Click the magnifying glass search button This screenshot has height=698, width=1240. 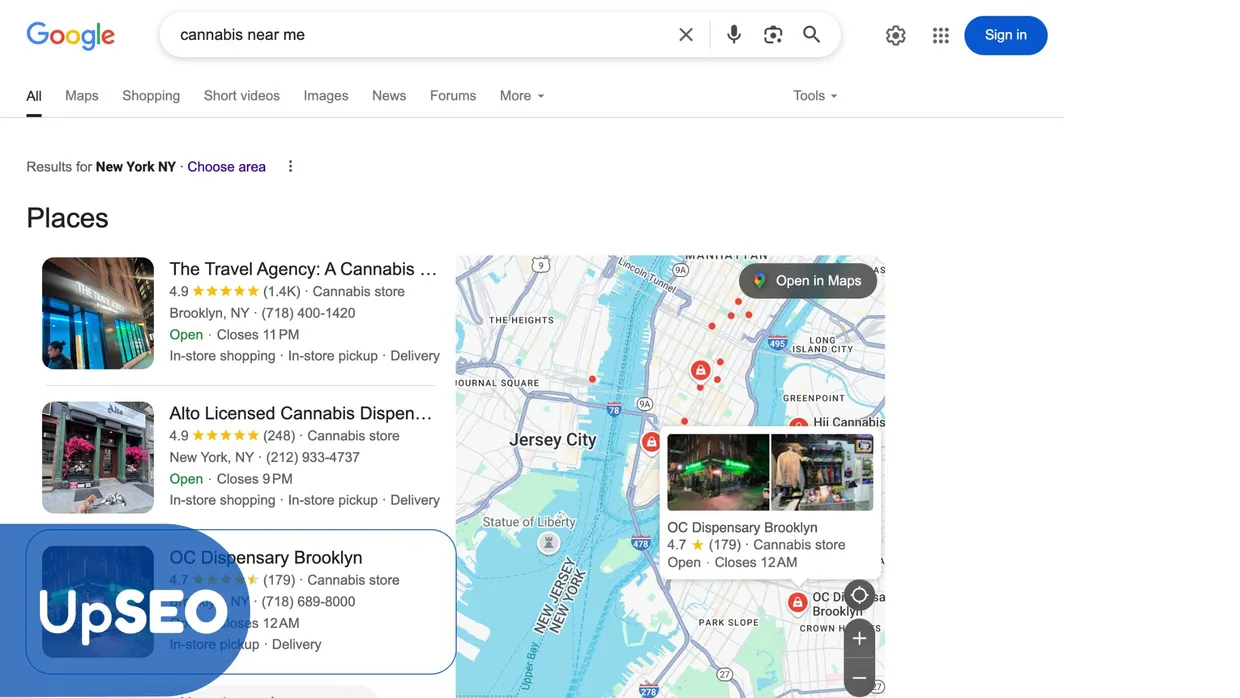coord(812,35)
